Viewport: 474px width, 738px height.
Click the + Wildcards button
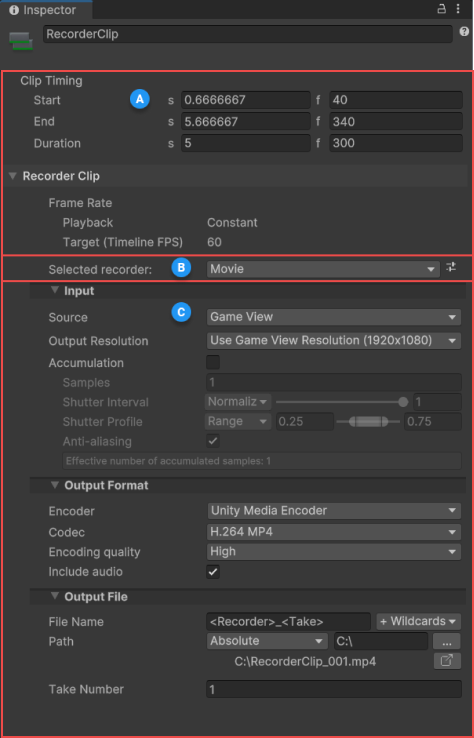pos(418,621)
